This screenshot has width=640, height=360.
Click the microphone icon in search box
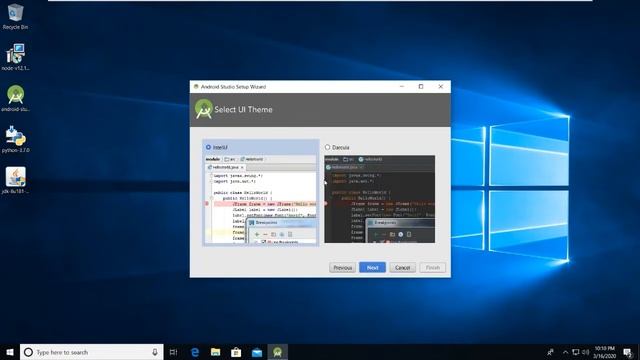(x=155, y=352)
